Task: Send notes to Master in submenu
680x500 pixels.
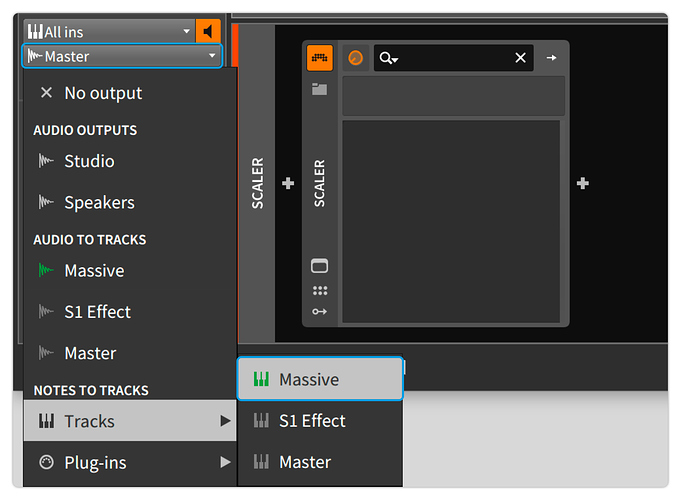Action: pos(320,462)
